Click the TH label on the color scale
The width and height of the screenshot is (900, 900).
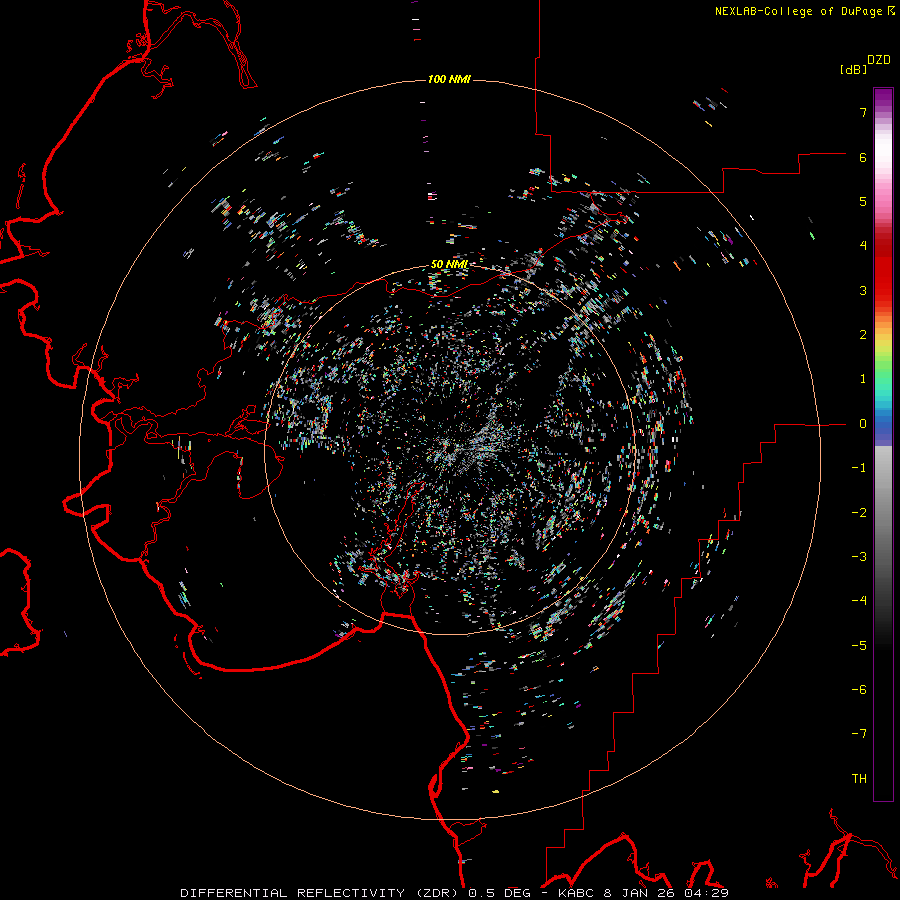click(x=859, y=779)
